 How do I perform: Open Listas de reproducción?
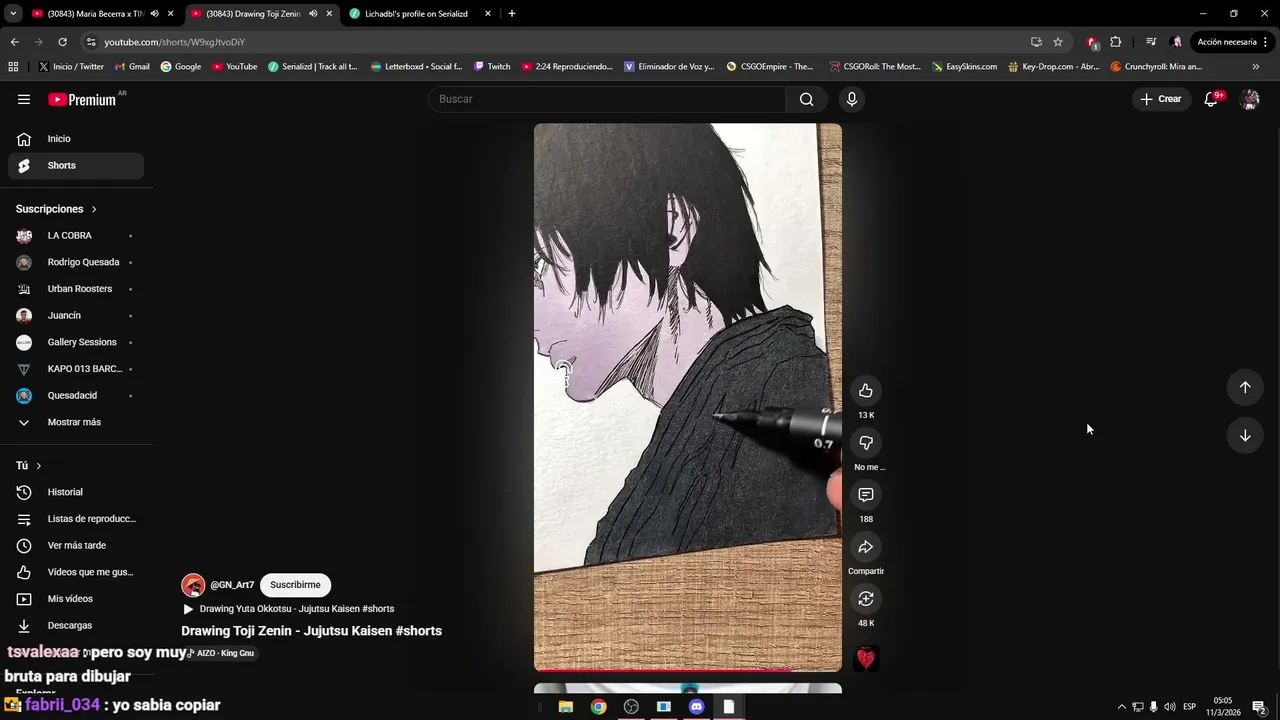(76, 519)
